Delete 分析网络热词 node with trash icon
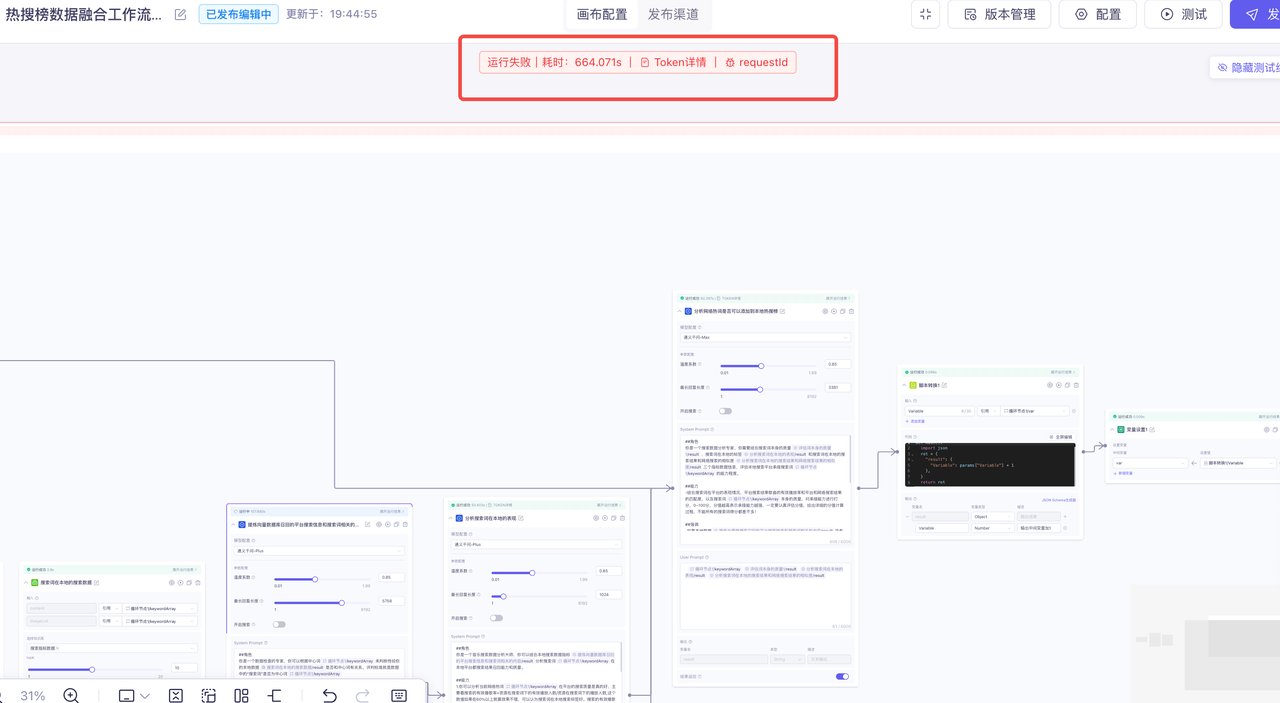Viewport: 1280px width, 703px height. [x=852, y=311]
